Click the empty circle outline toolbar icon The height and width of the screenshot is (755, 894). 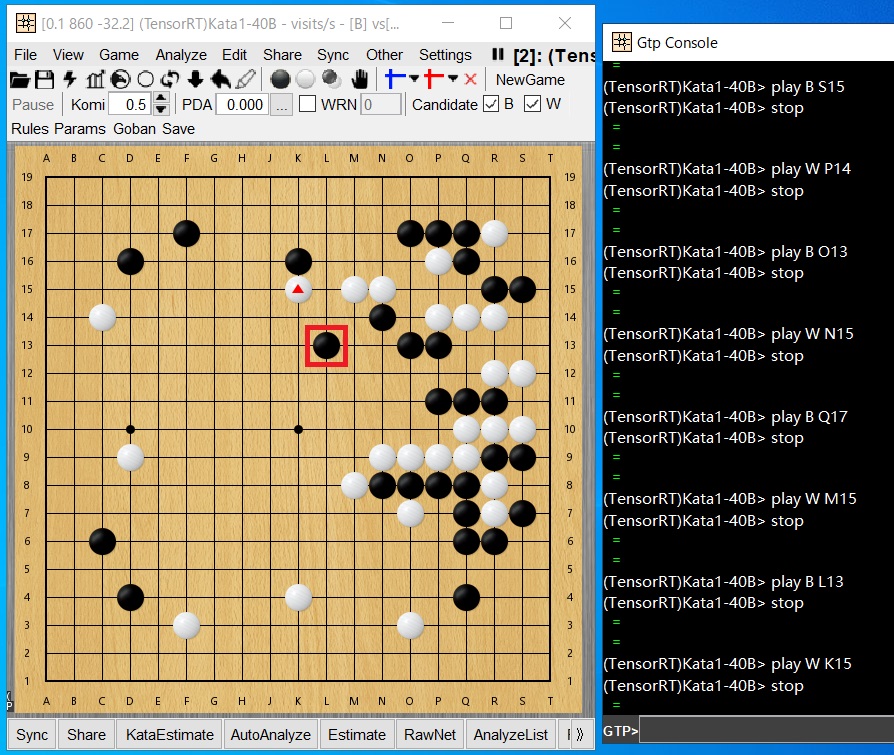pos(145,79)
